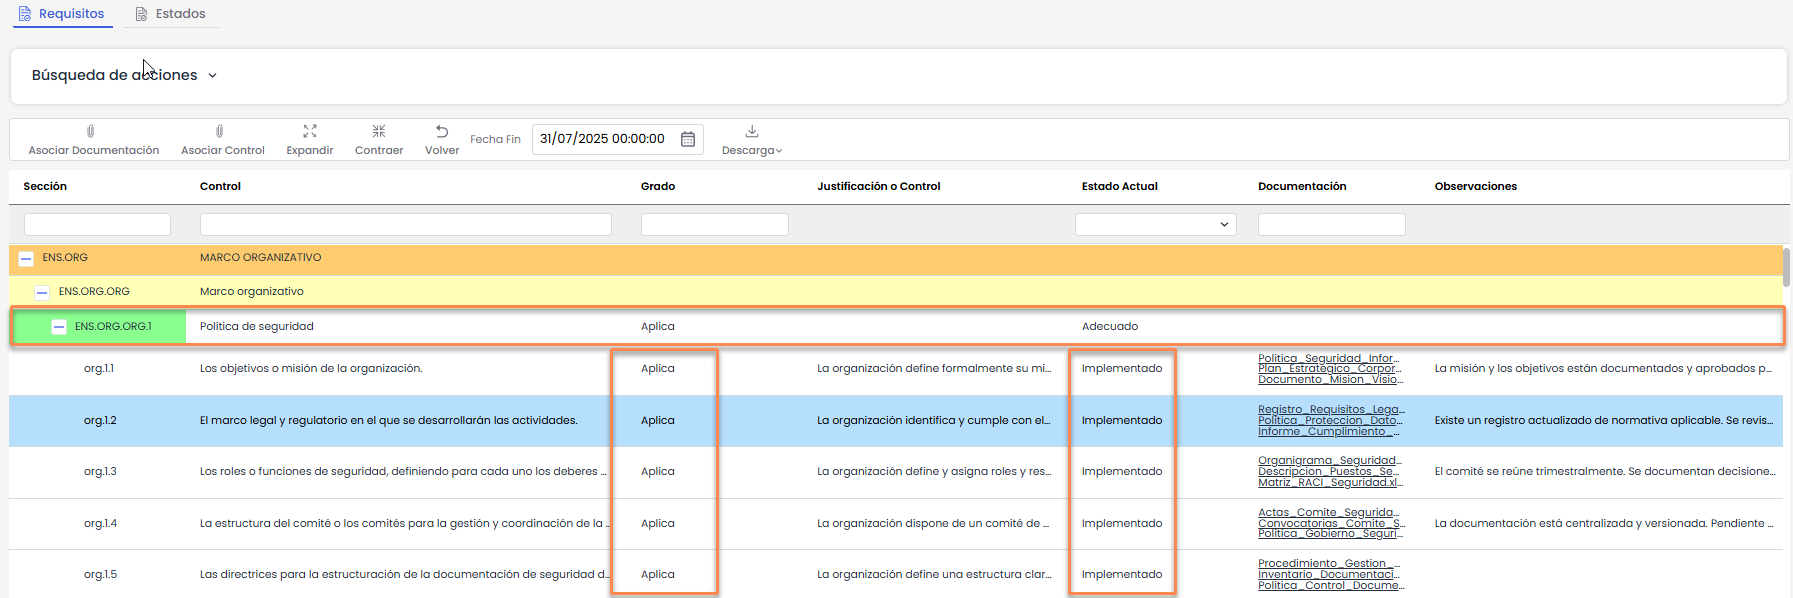1793x598 pixels.
Task: Open the Organigrama_Seguridad document link
Action: click(x=1329, y=460)
